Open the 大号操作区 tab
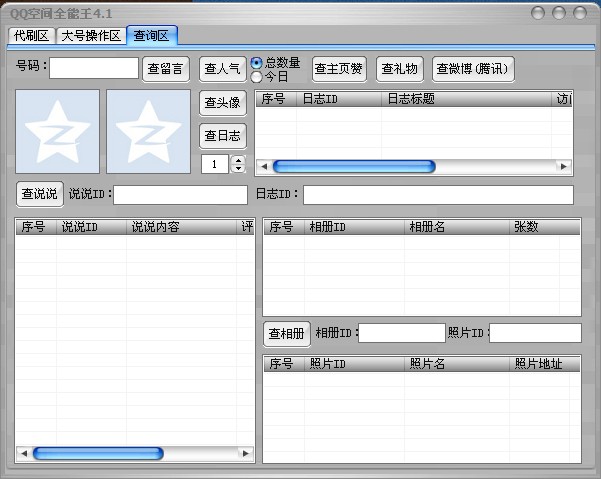The image size is (601, 479). point(91,36)
